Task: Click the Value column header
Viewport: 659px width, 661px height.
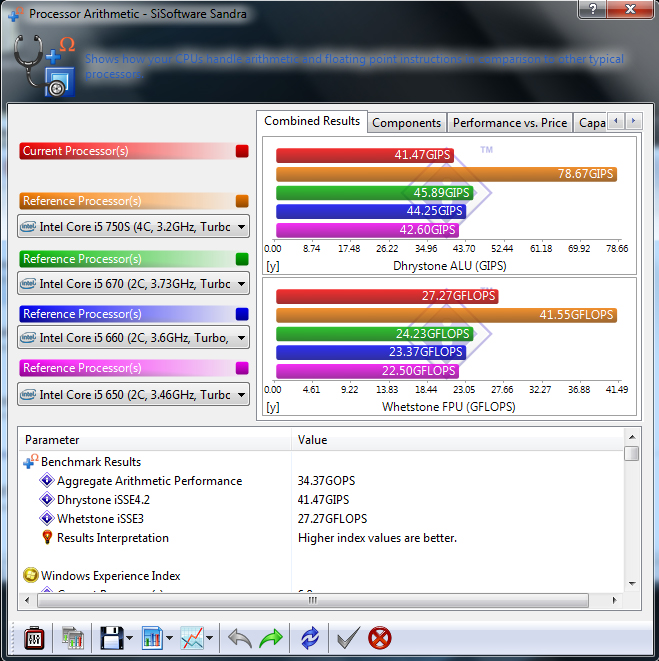Action: [457, 440]
